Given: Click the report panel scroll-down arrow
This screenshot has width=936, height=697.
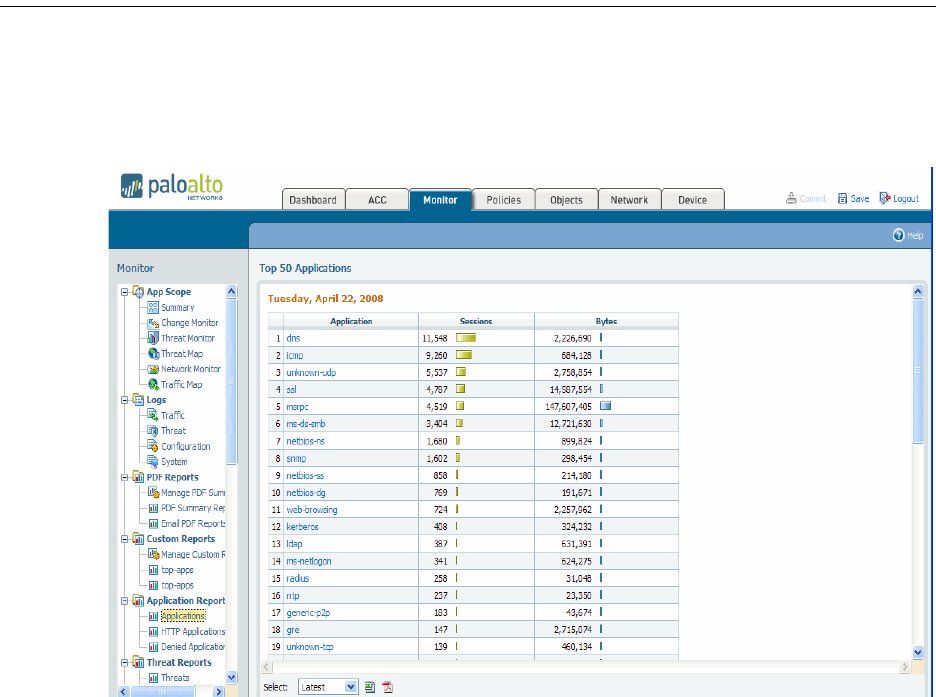Looking at the screenshot, I should click(918, 652).
